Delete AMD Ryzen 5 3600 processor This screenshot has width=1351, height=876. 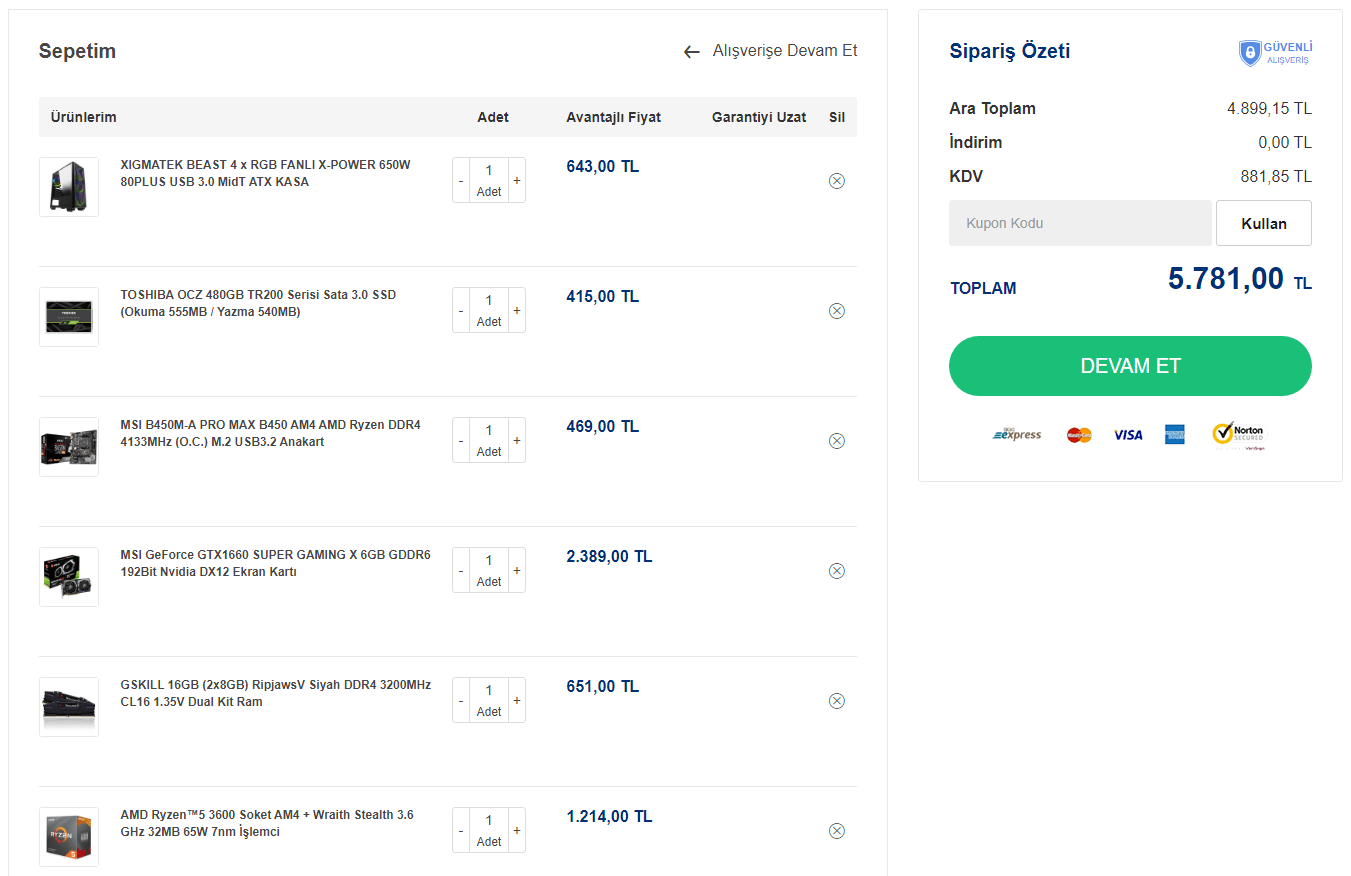point(837,831)
